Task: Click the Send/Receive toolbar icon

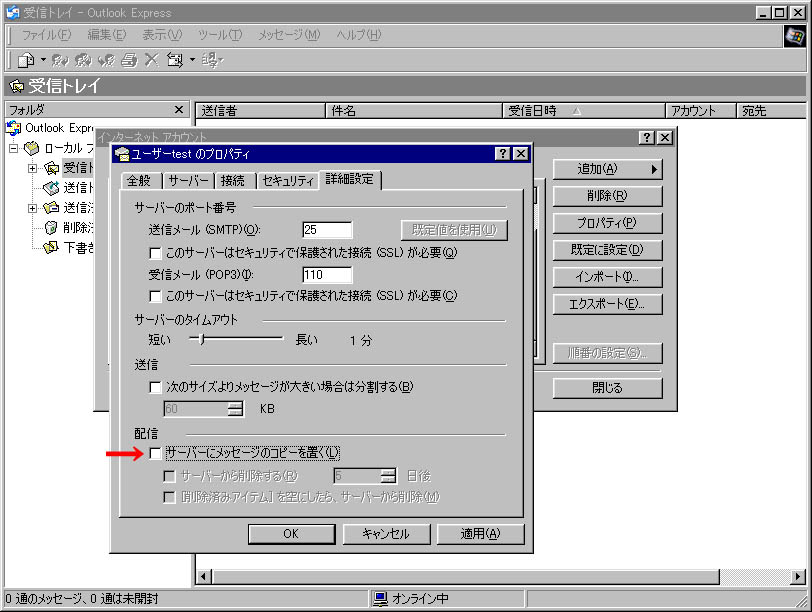Action: (175, 61)
